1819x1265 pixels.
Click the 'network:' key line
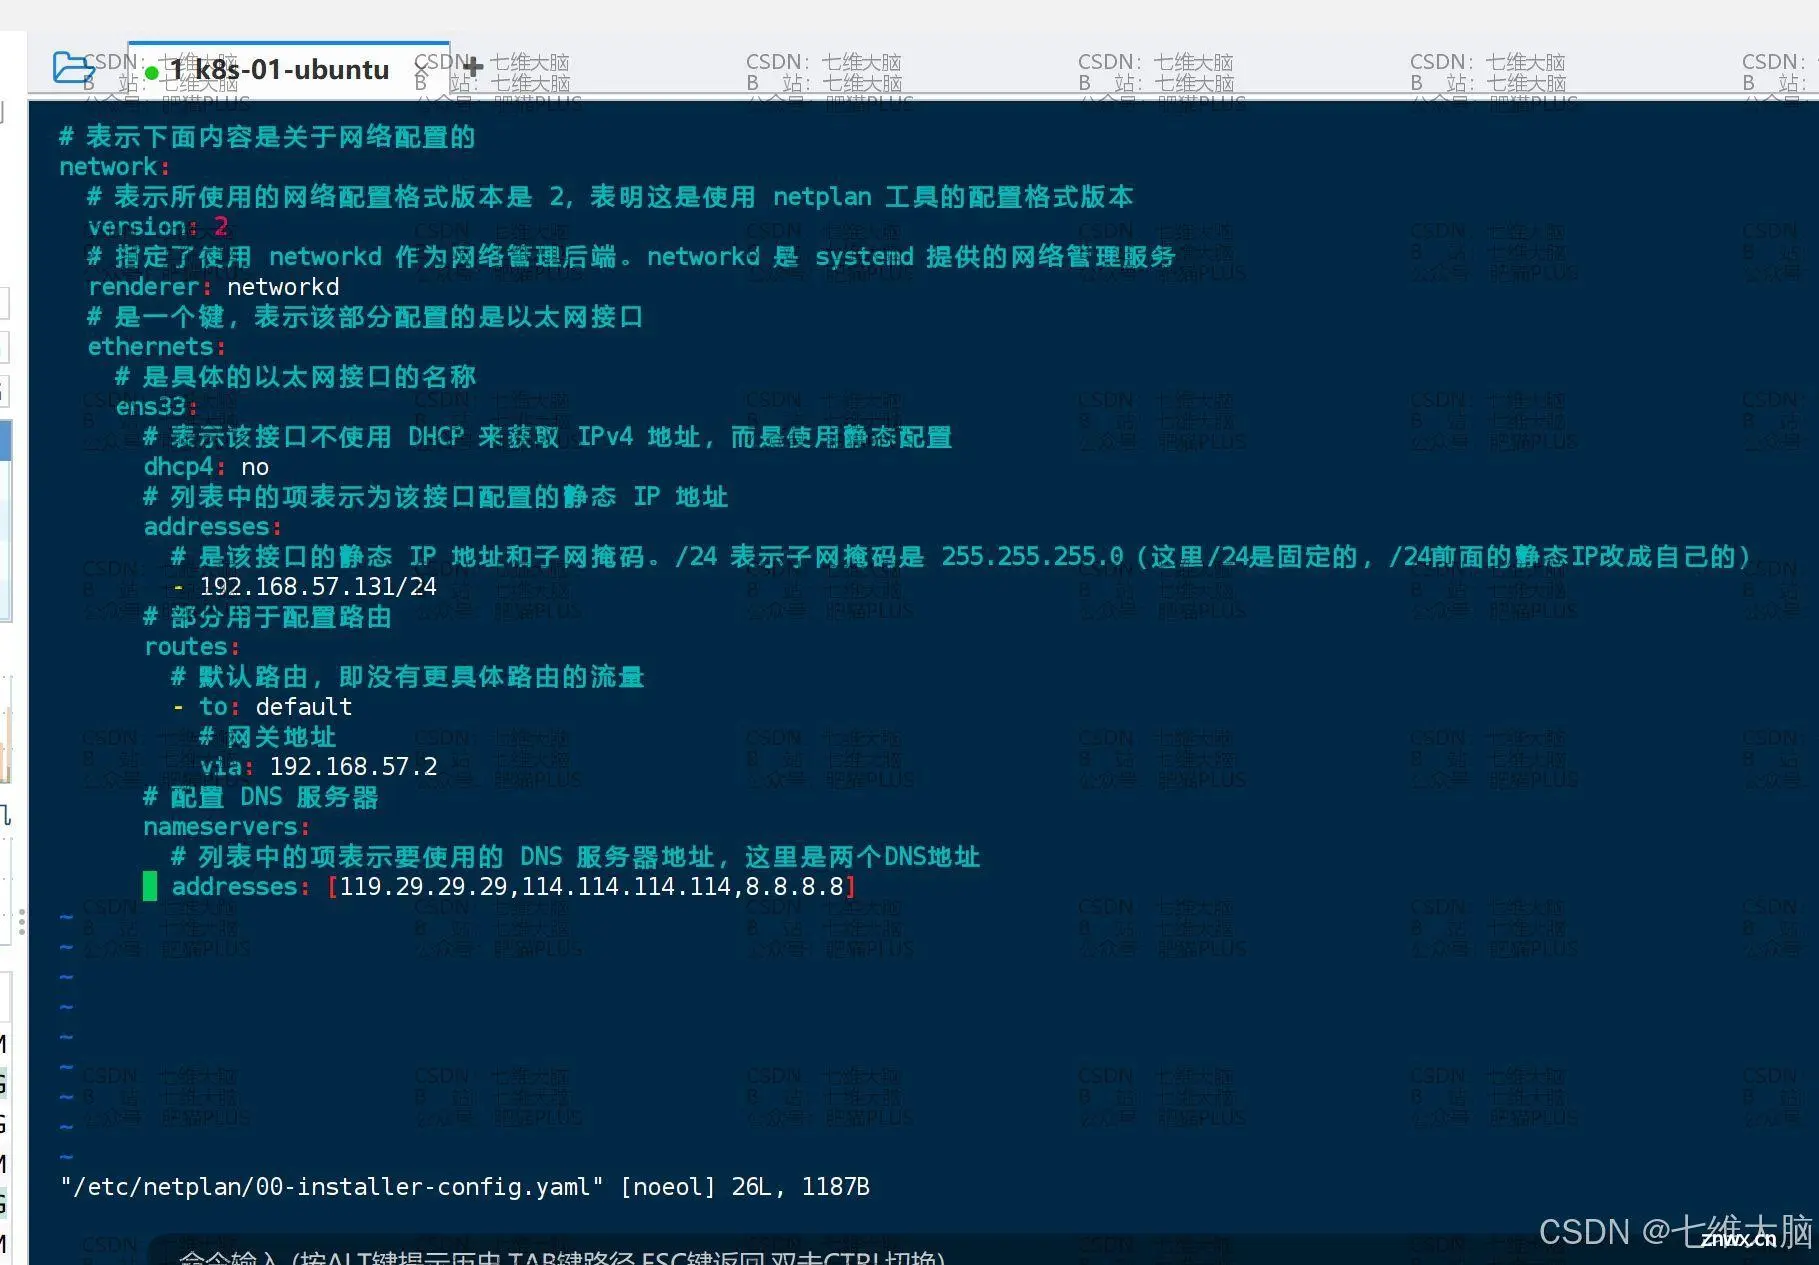click(114, 167)
